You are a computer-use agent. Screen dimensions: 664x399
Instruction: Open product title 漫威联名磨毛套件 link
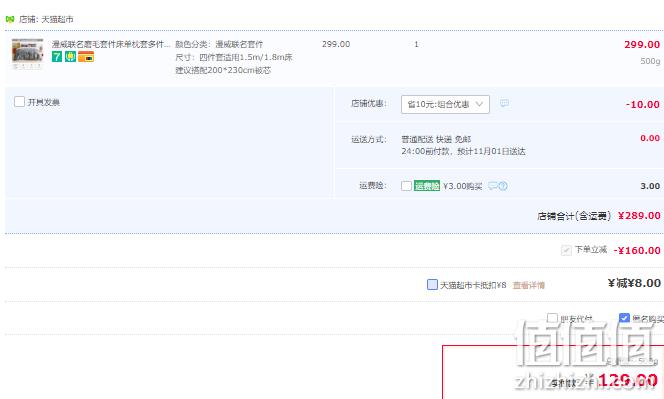pos(111,44)
